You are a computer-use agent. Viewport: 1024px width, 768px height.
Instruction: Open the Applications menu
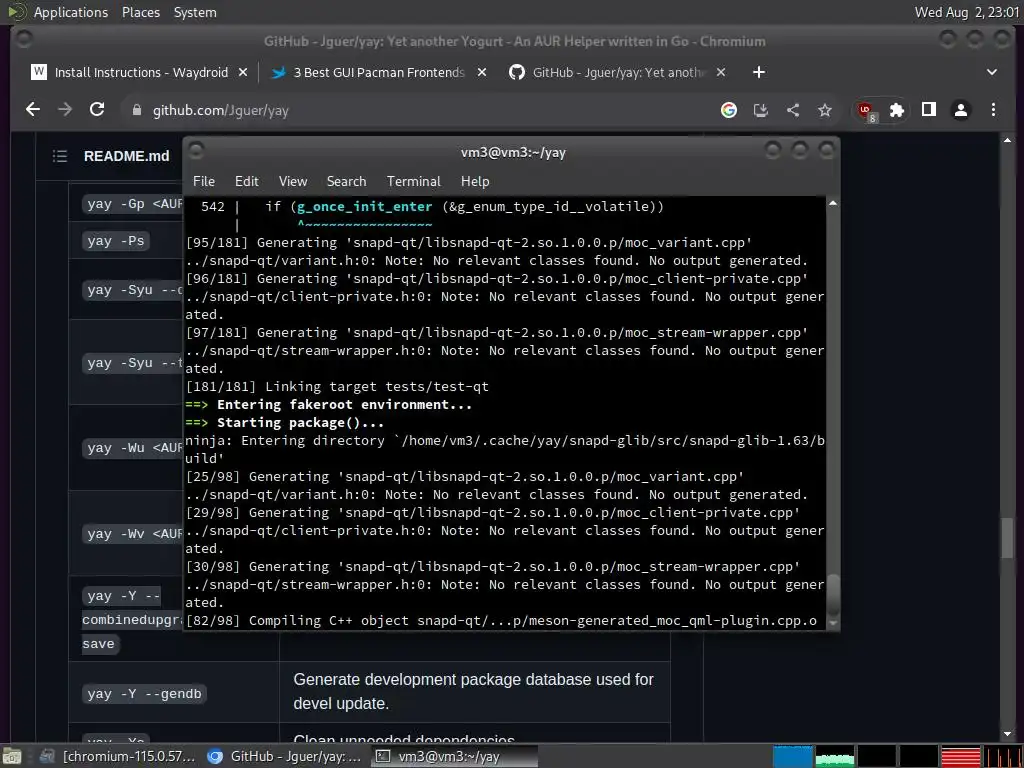71,12
